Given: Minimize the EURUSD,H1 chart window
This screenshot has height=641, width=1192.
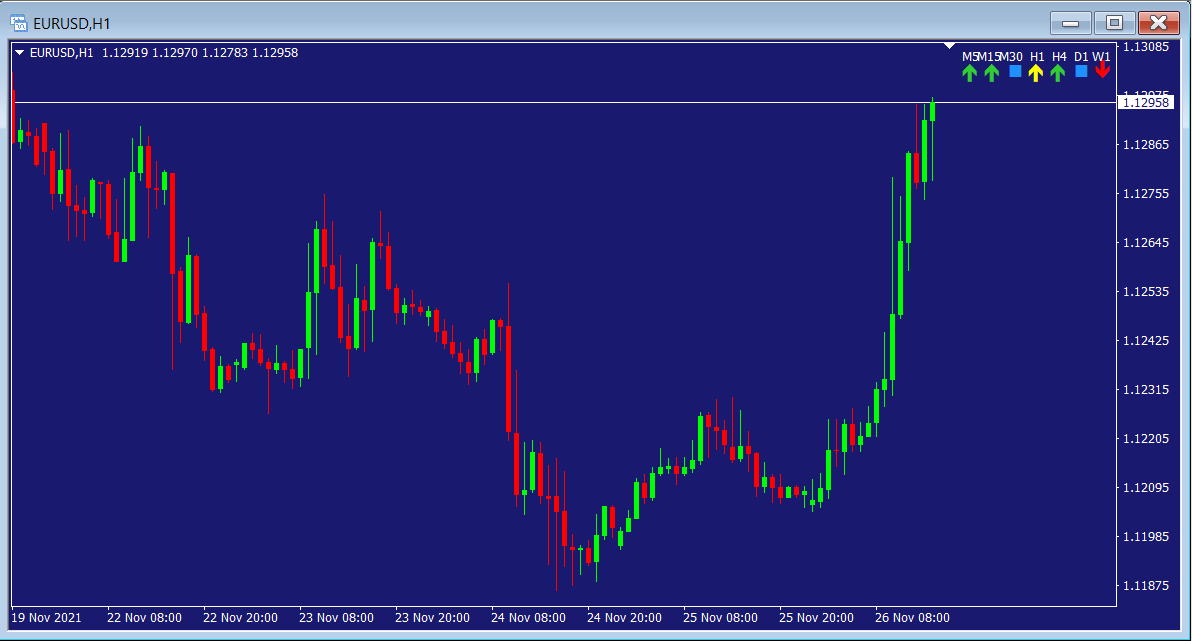Looking at the screenshot, I should tap(1071, 22).
